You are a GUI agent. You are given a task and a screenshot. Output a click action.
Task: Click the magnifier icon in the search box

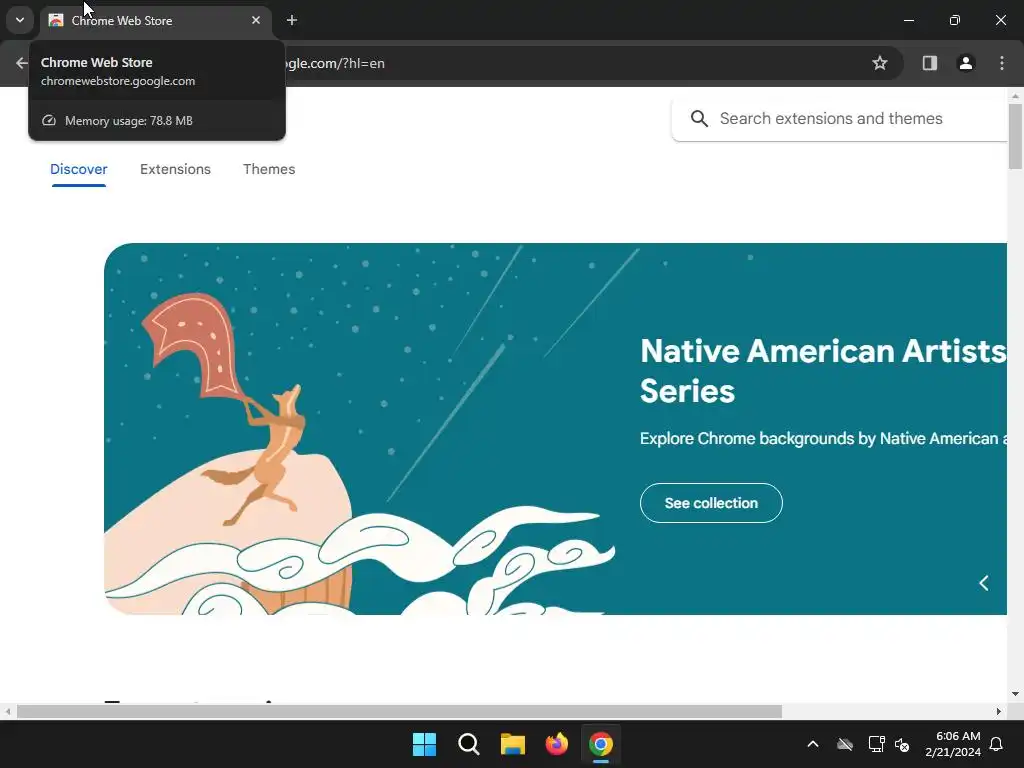[x=699, y=119]
